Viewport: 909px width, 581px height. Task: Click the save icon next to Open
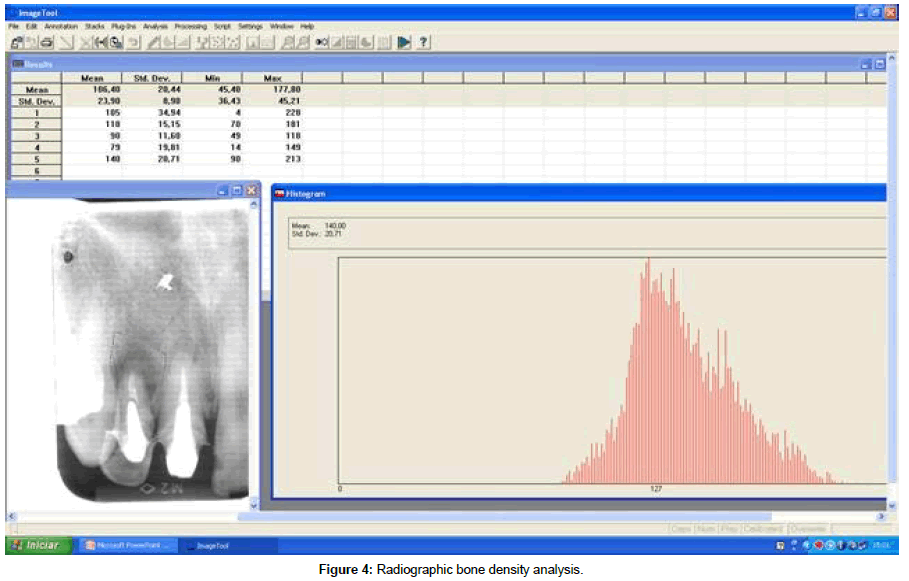click(32, 42)
